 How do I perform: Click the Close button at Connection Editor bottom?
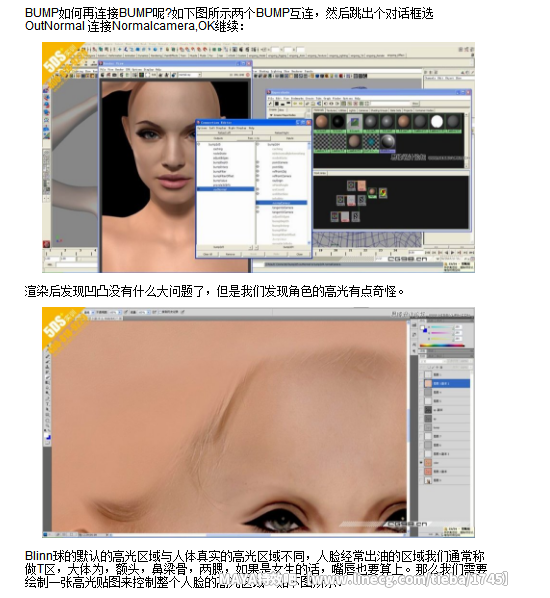coord(299,254)
